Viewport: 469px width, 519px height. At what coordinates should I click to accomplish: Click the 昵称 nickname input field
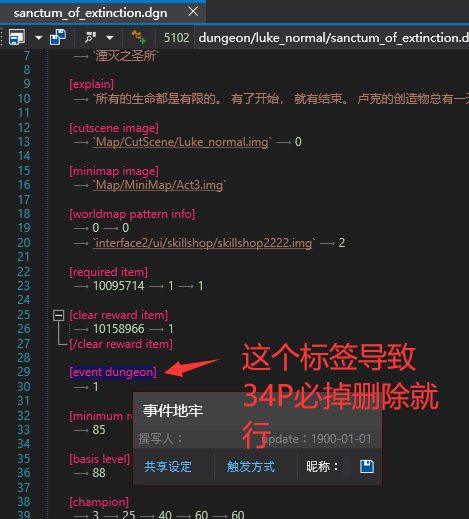347,466
